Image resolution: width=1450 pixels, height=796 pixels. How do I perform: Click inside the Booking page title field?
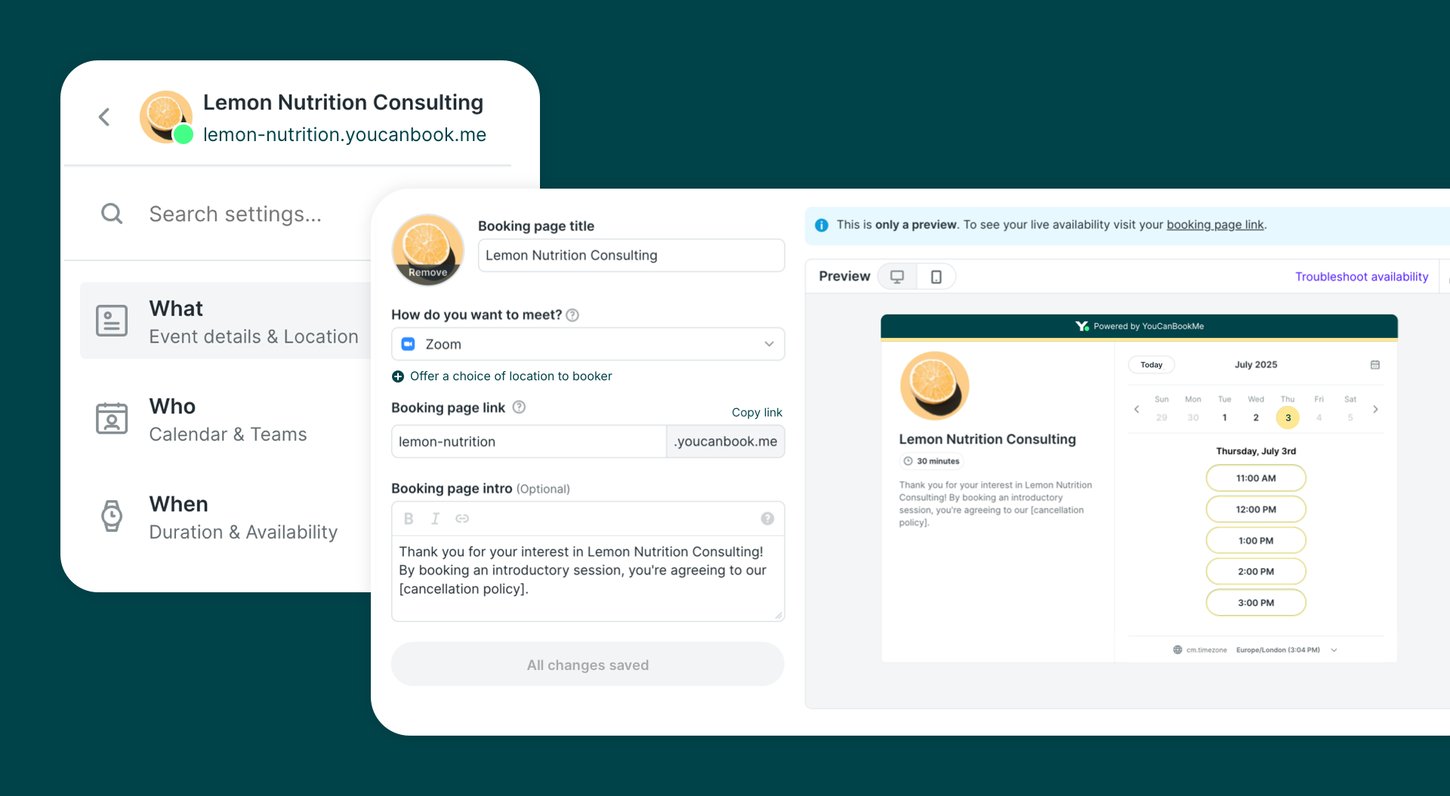pos(631,255)
